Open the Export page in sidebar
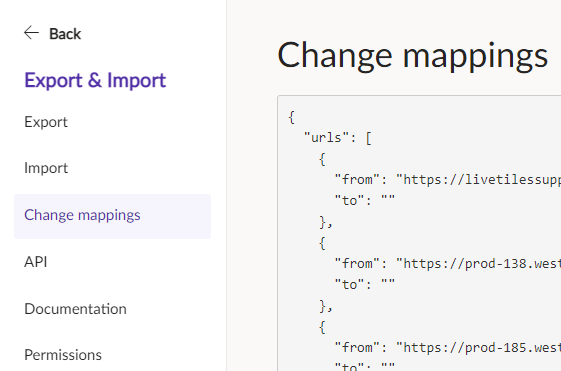This screenshot has width=561, height=371. pyautogui.click(x=46, y=122)
